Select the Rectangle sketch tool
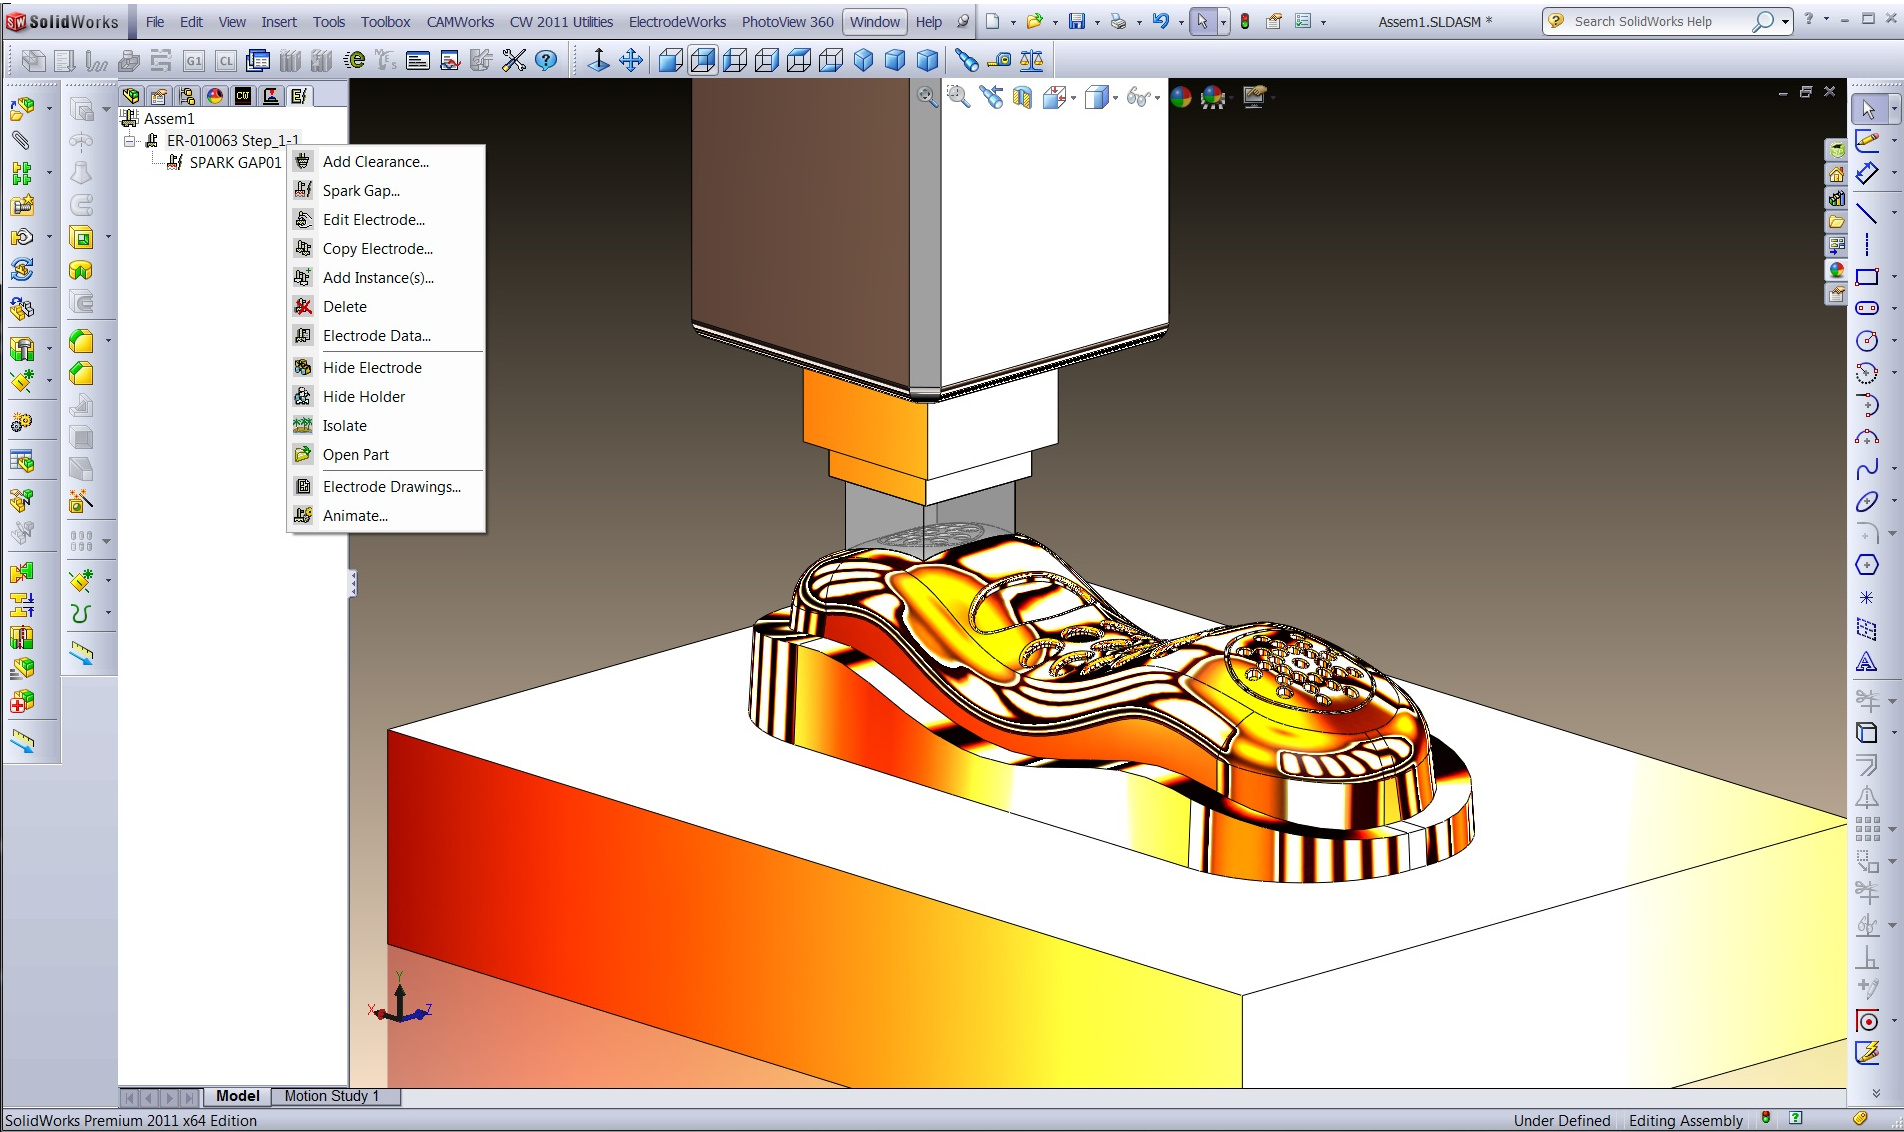 click(x=1866, y=277)
